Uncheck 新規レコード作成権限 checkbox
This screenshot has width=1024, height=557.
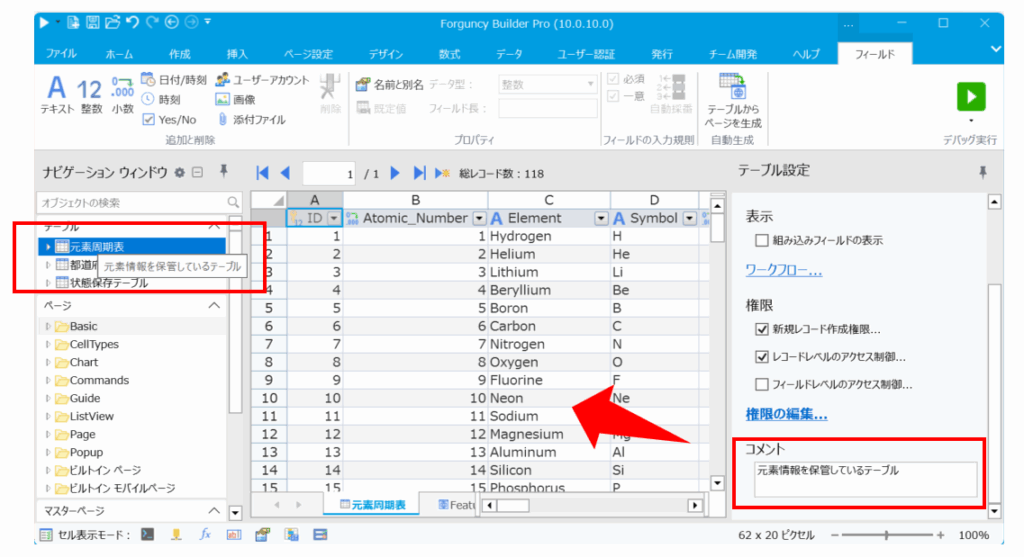[761, 329]
